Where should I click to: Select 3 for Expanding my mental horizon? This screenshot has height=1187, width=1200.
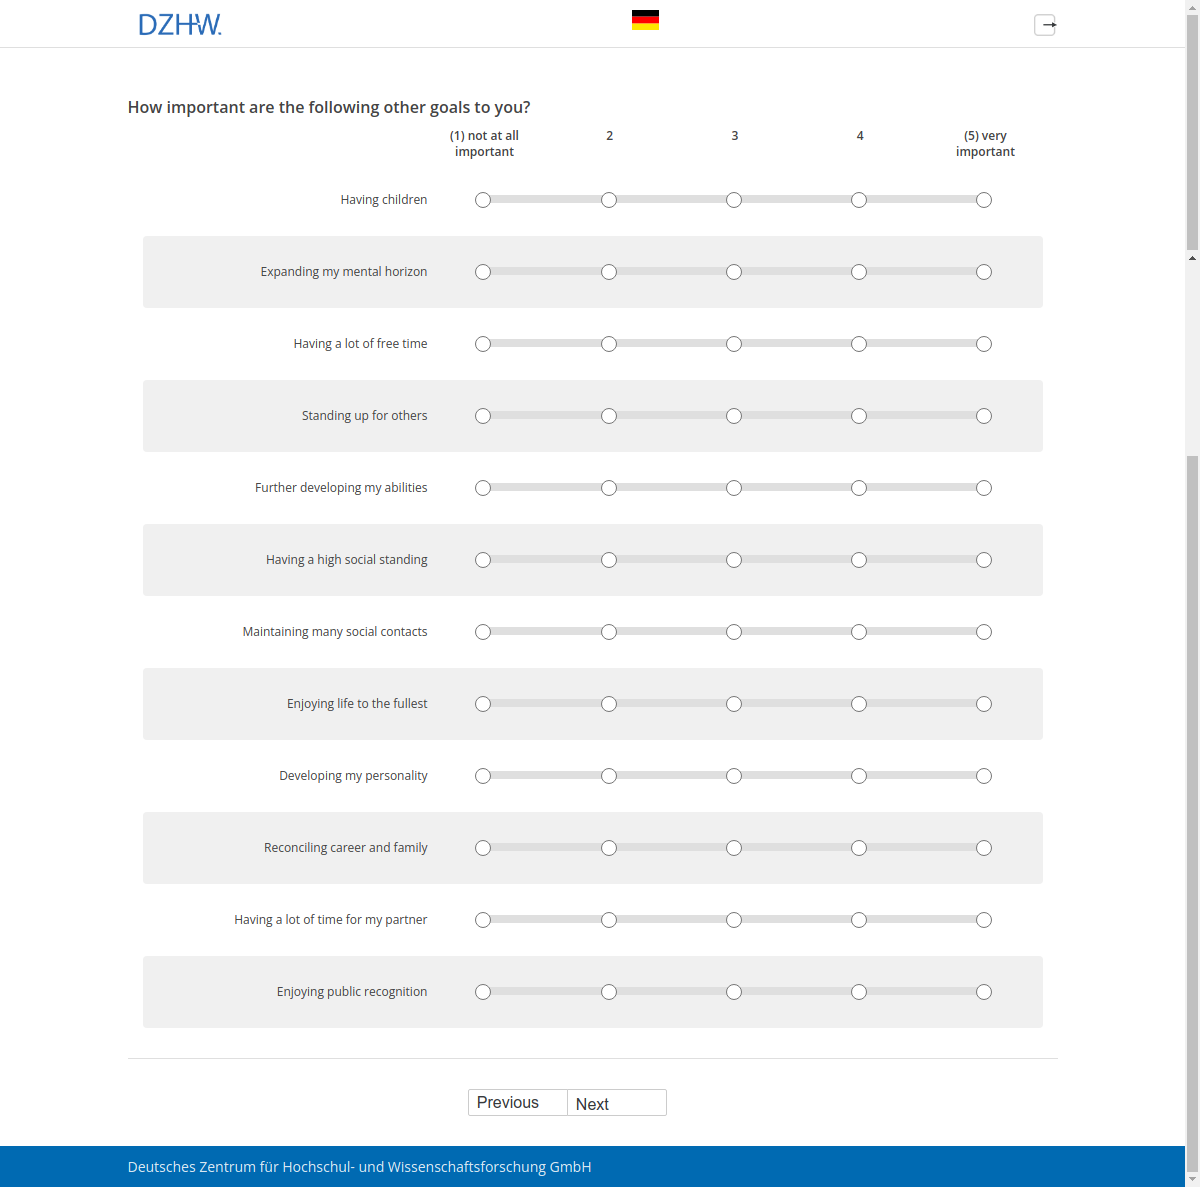coord(734,272)
